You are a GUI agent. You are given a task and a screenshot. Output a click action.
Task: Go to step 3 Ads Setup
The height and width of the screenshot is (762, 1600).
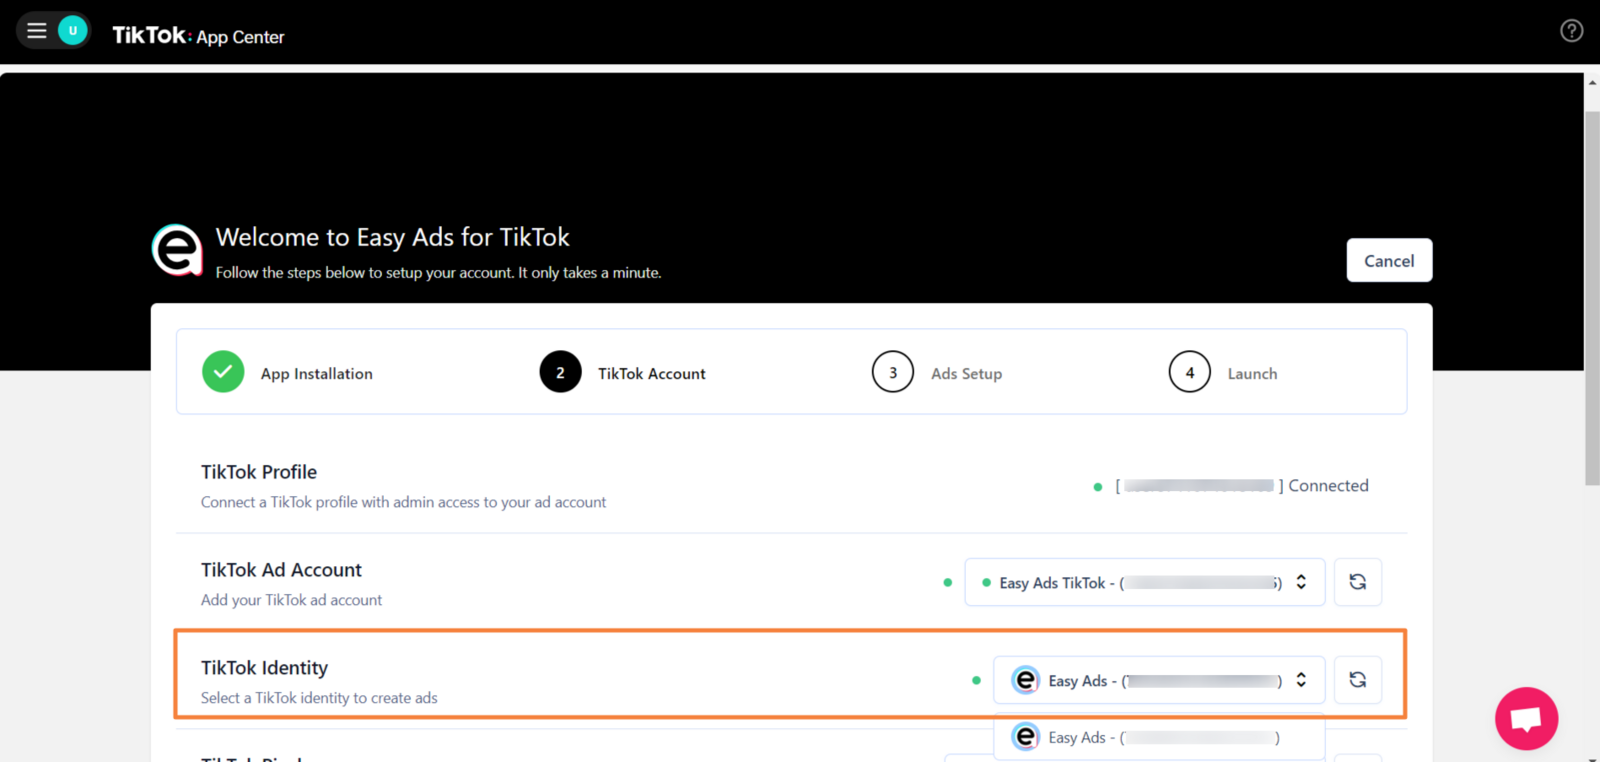[937, 373]
